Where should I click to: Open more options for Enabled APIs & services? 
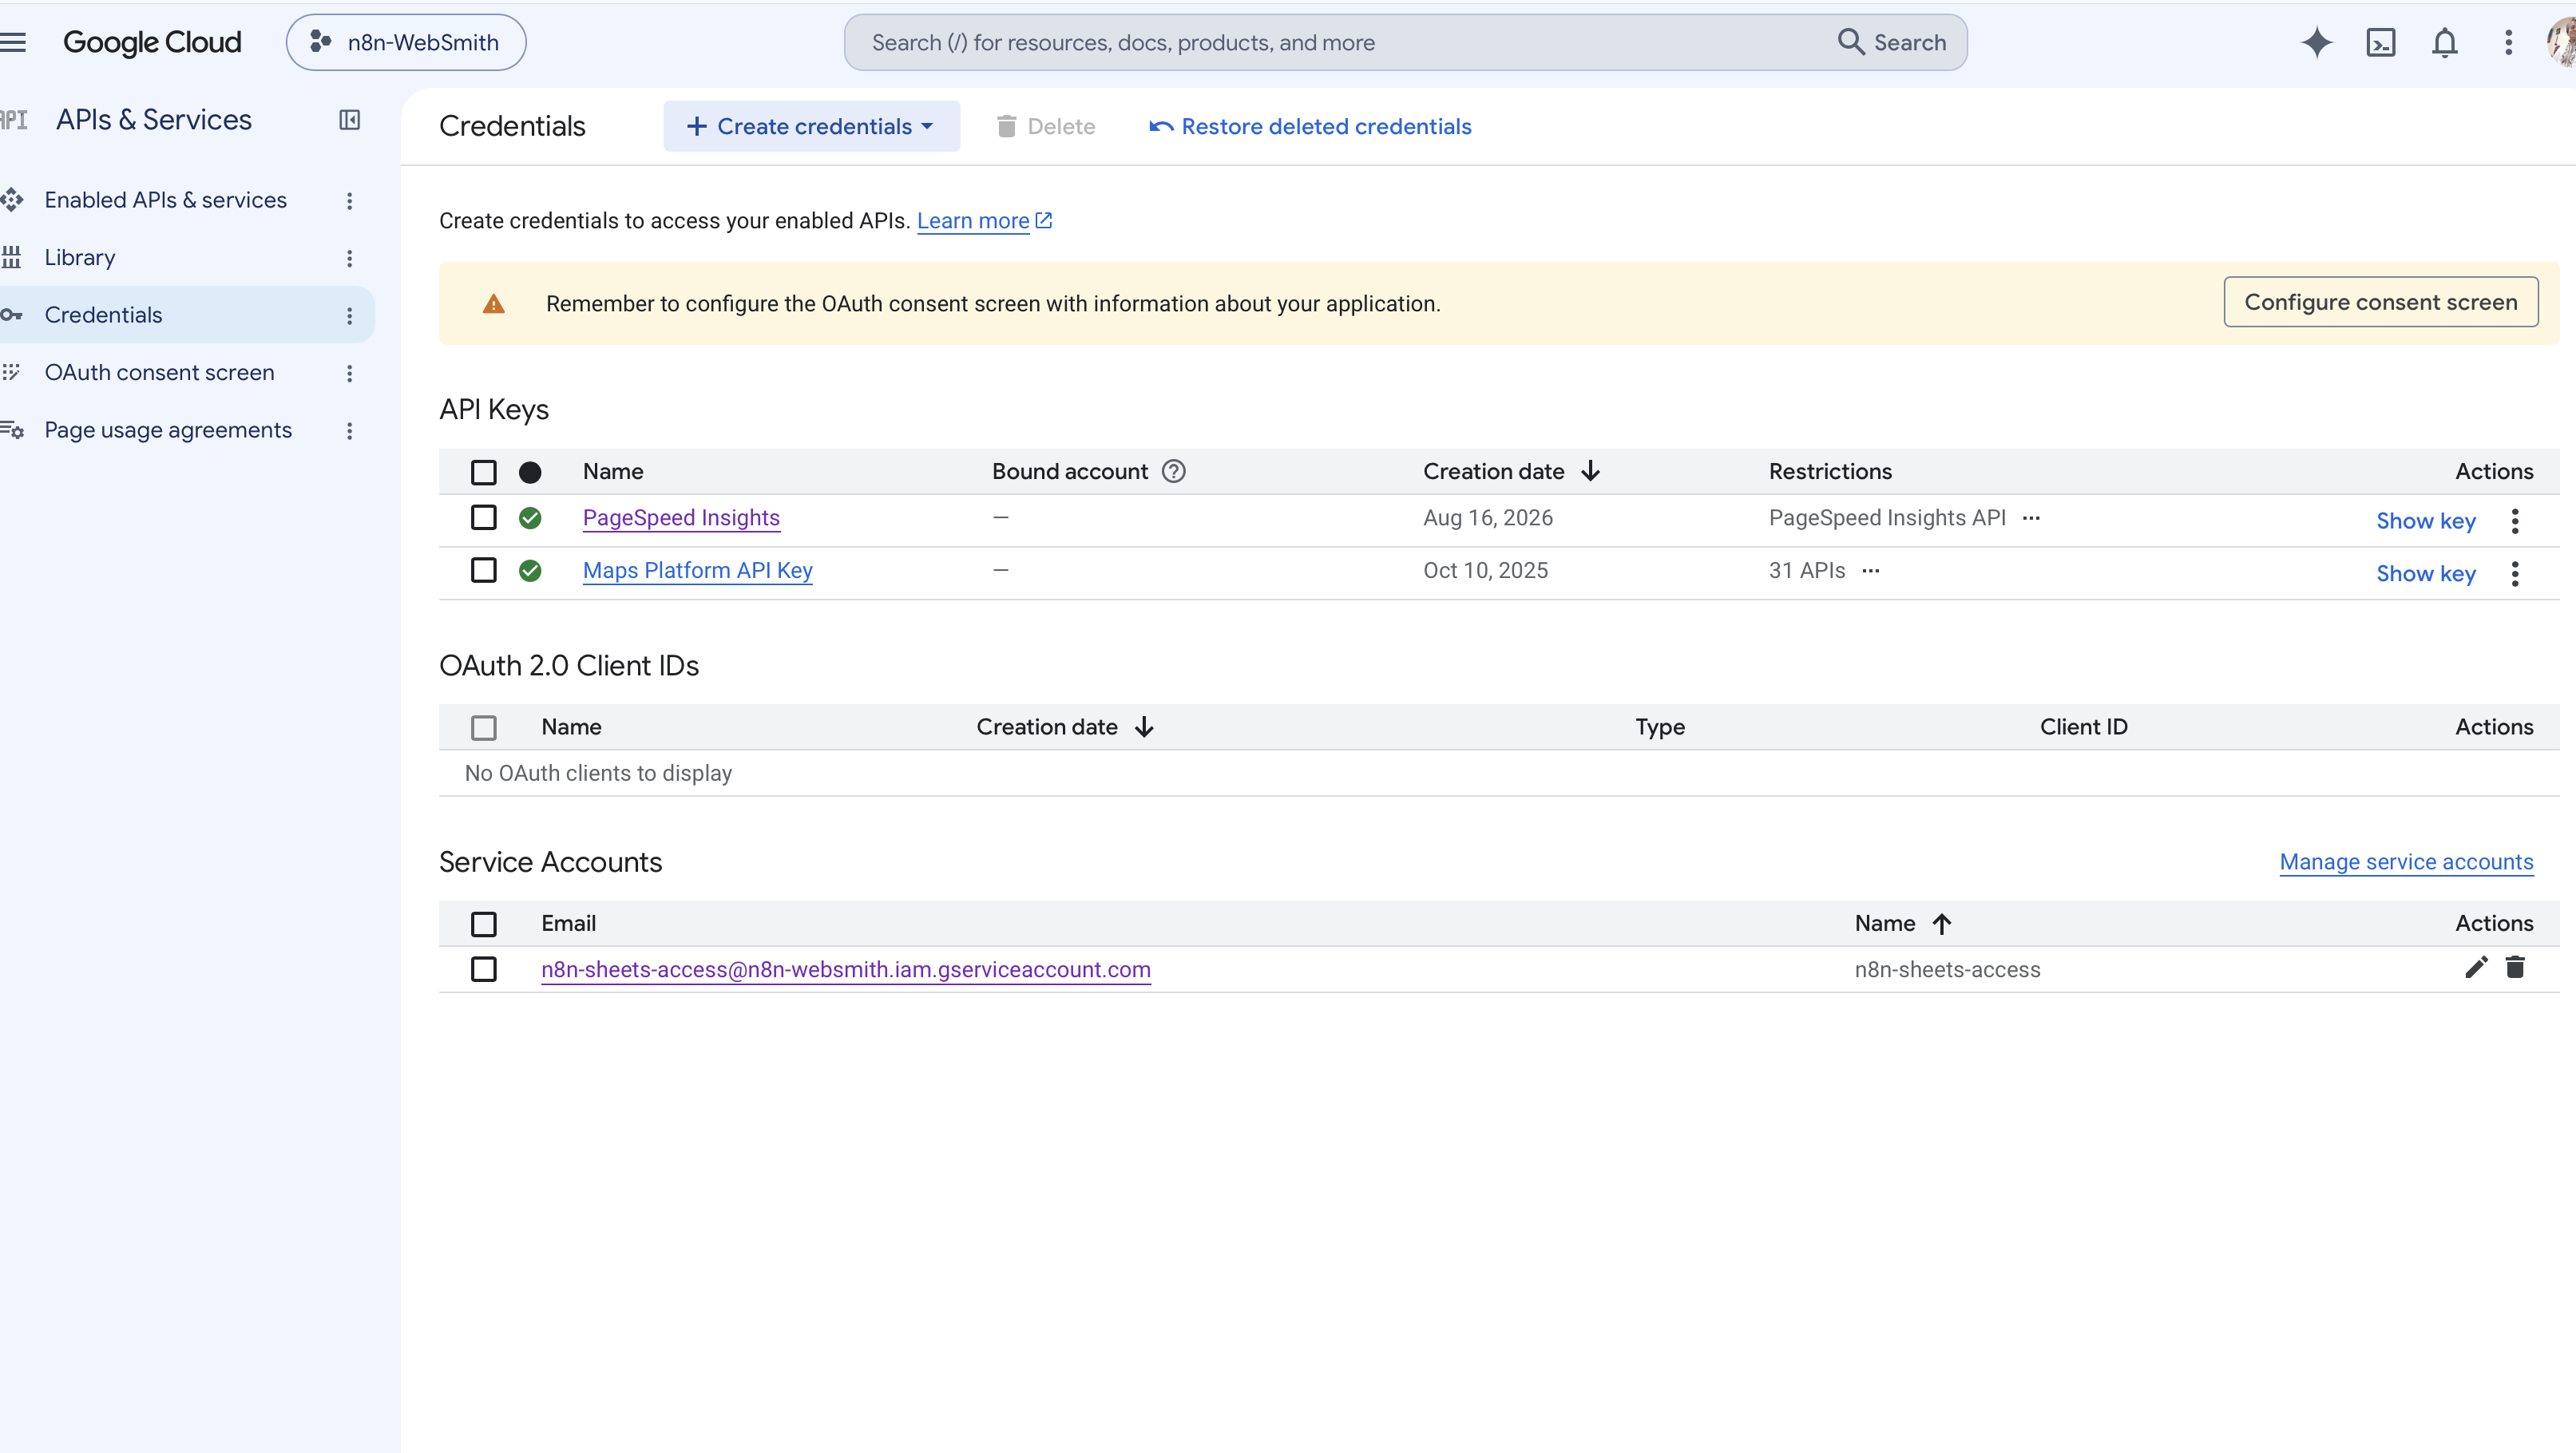click(349, 201)
